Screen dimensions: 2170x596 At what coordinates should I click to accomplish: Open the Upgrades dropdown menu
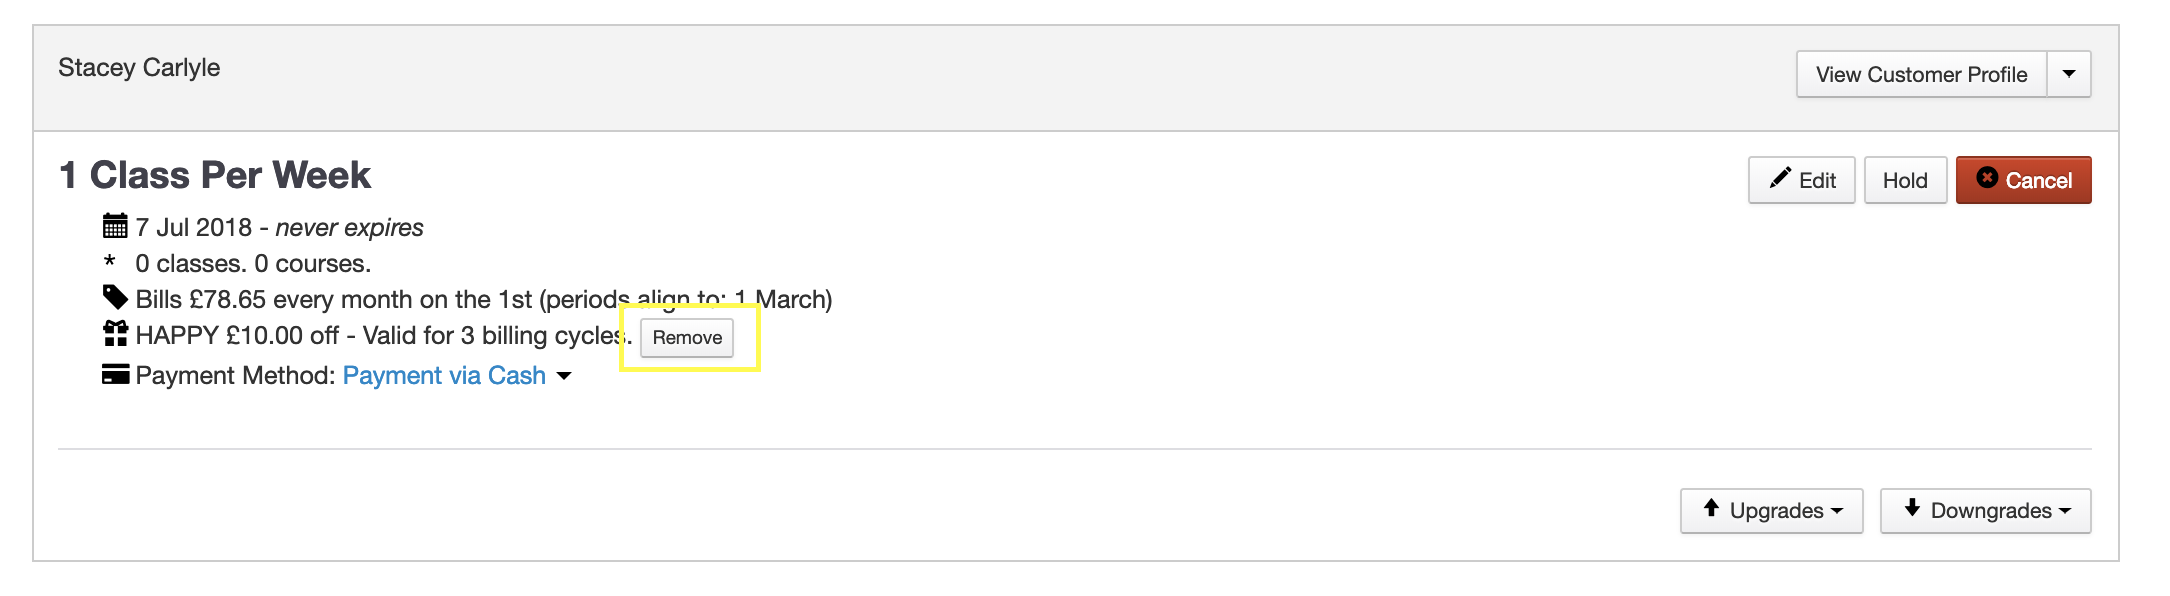pos(1771,510)
